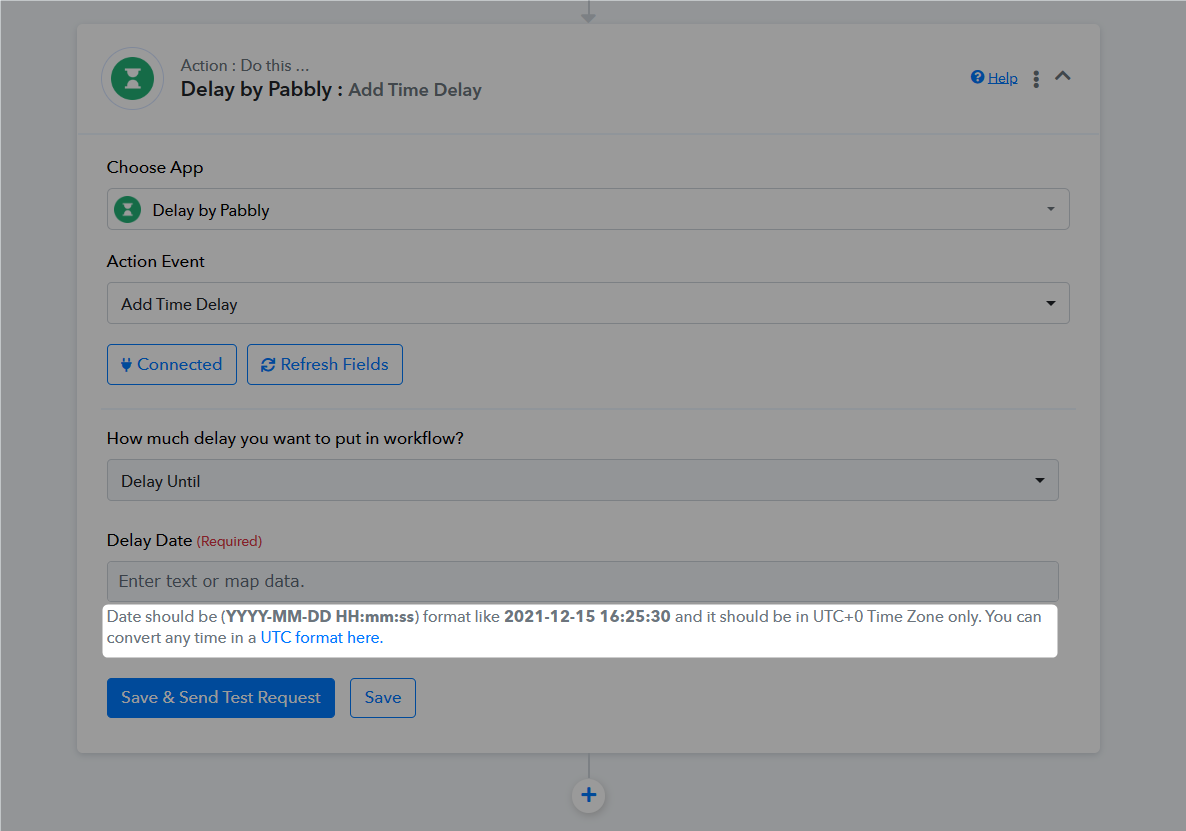
Task: Add a new step with plus icon
Action: [588, 795]
